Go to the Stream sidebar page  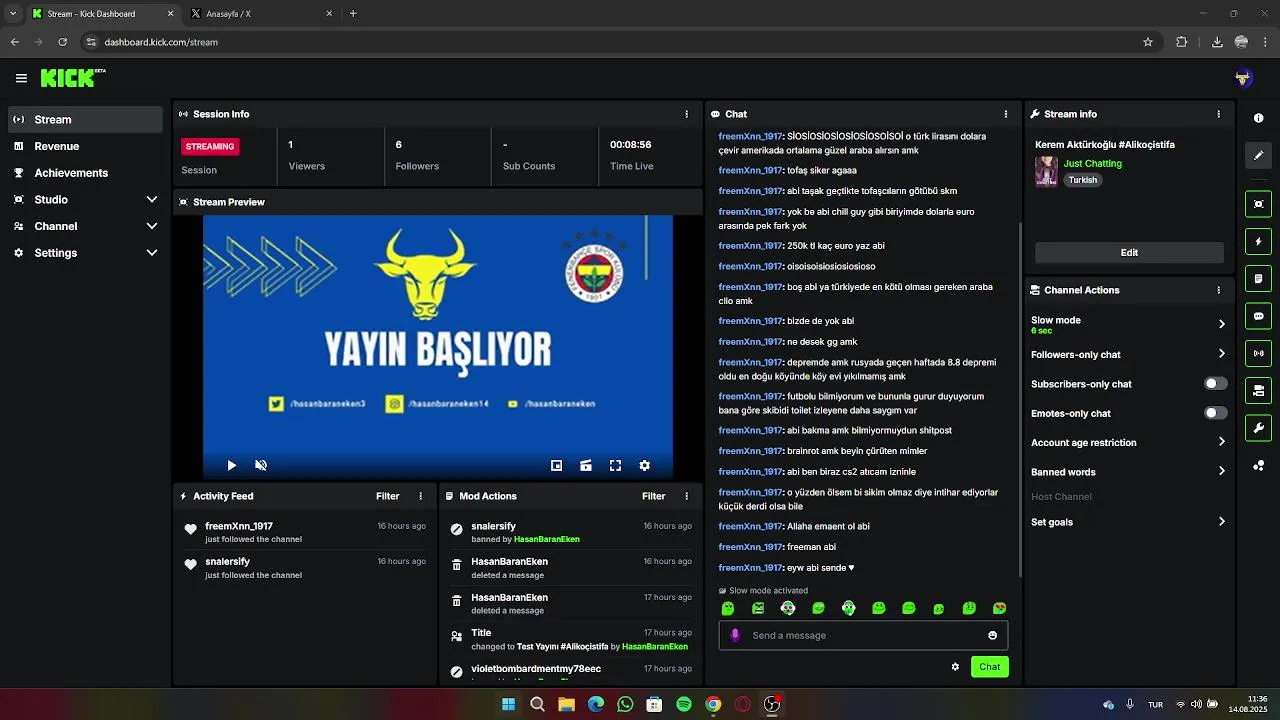click(x=85, y=119)
